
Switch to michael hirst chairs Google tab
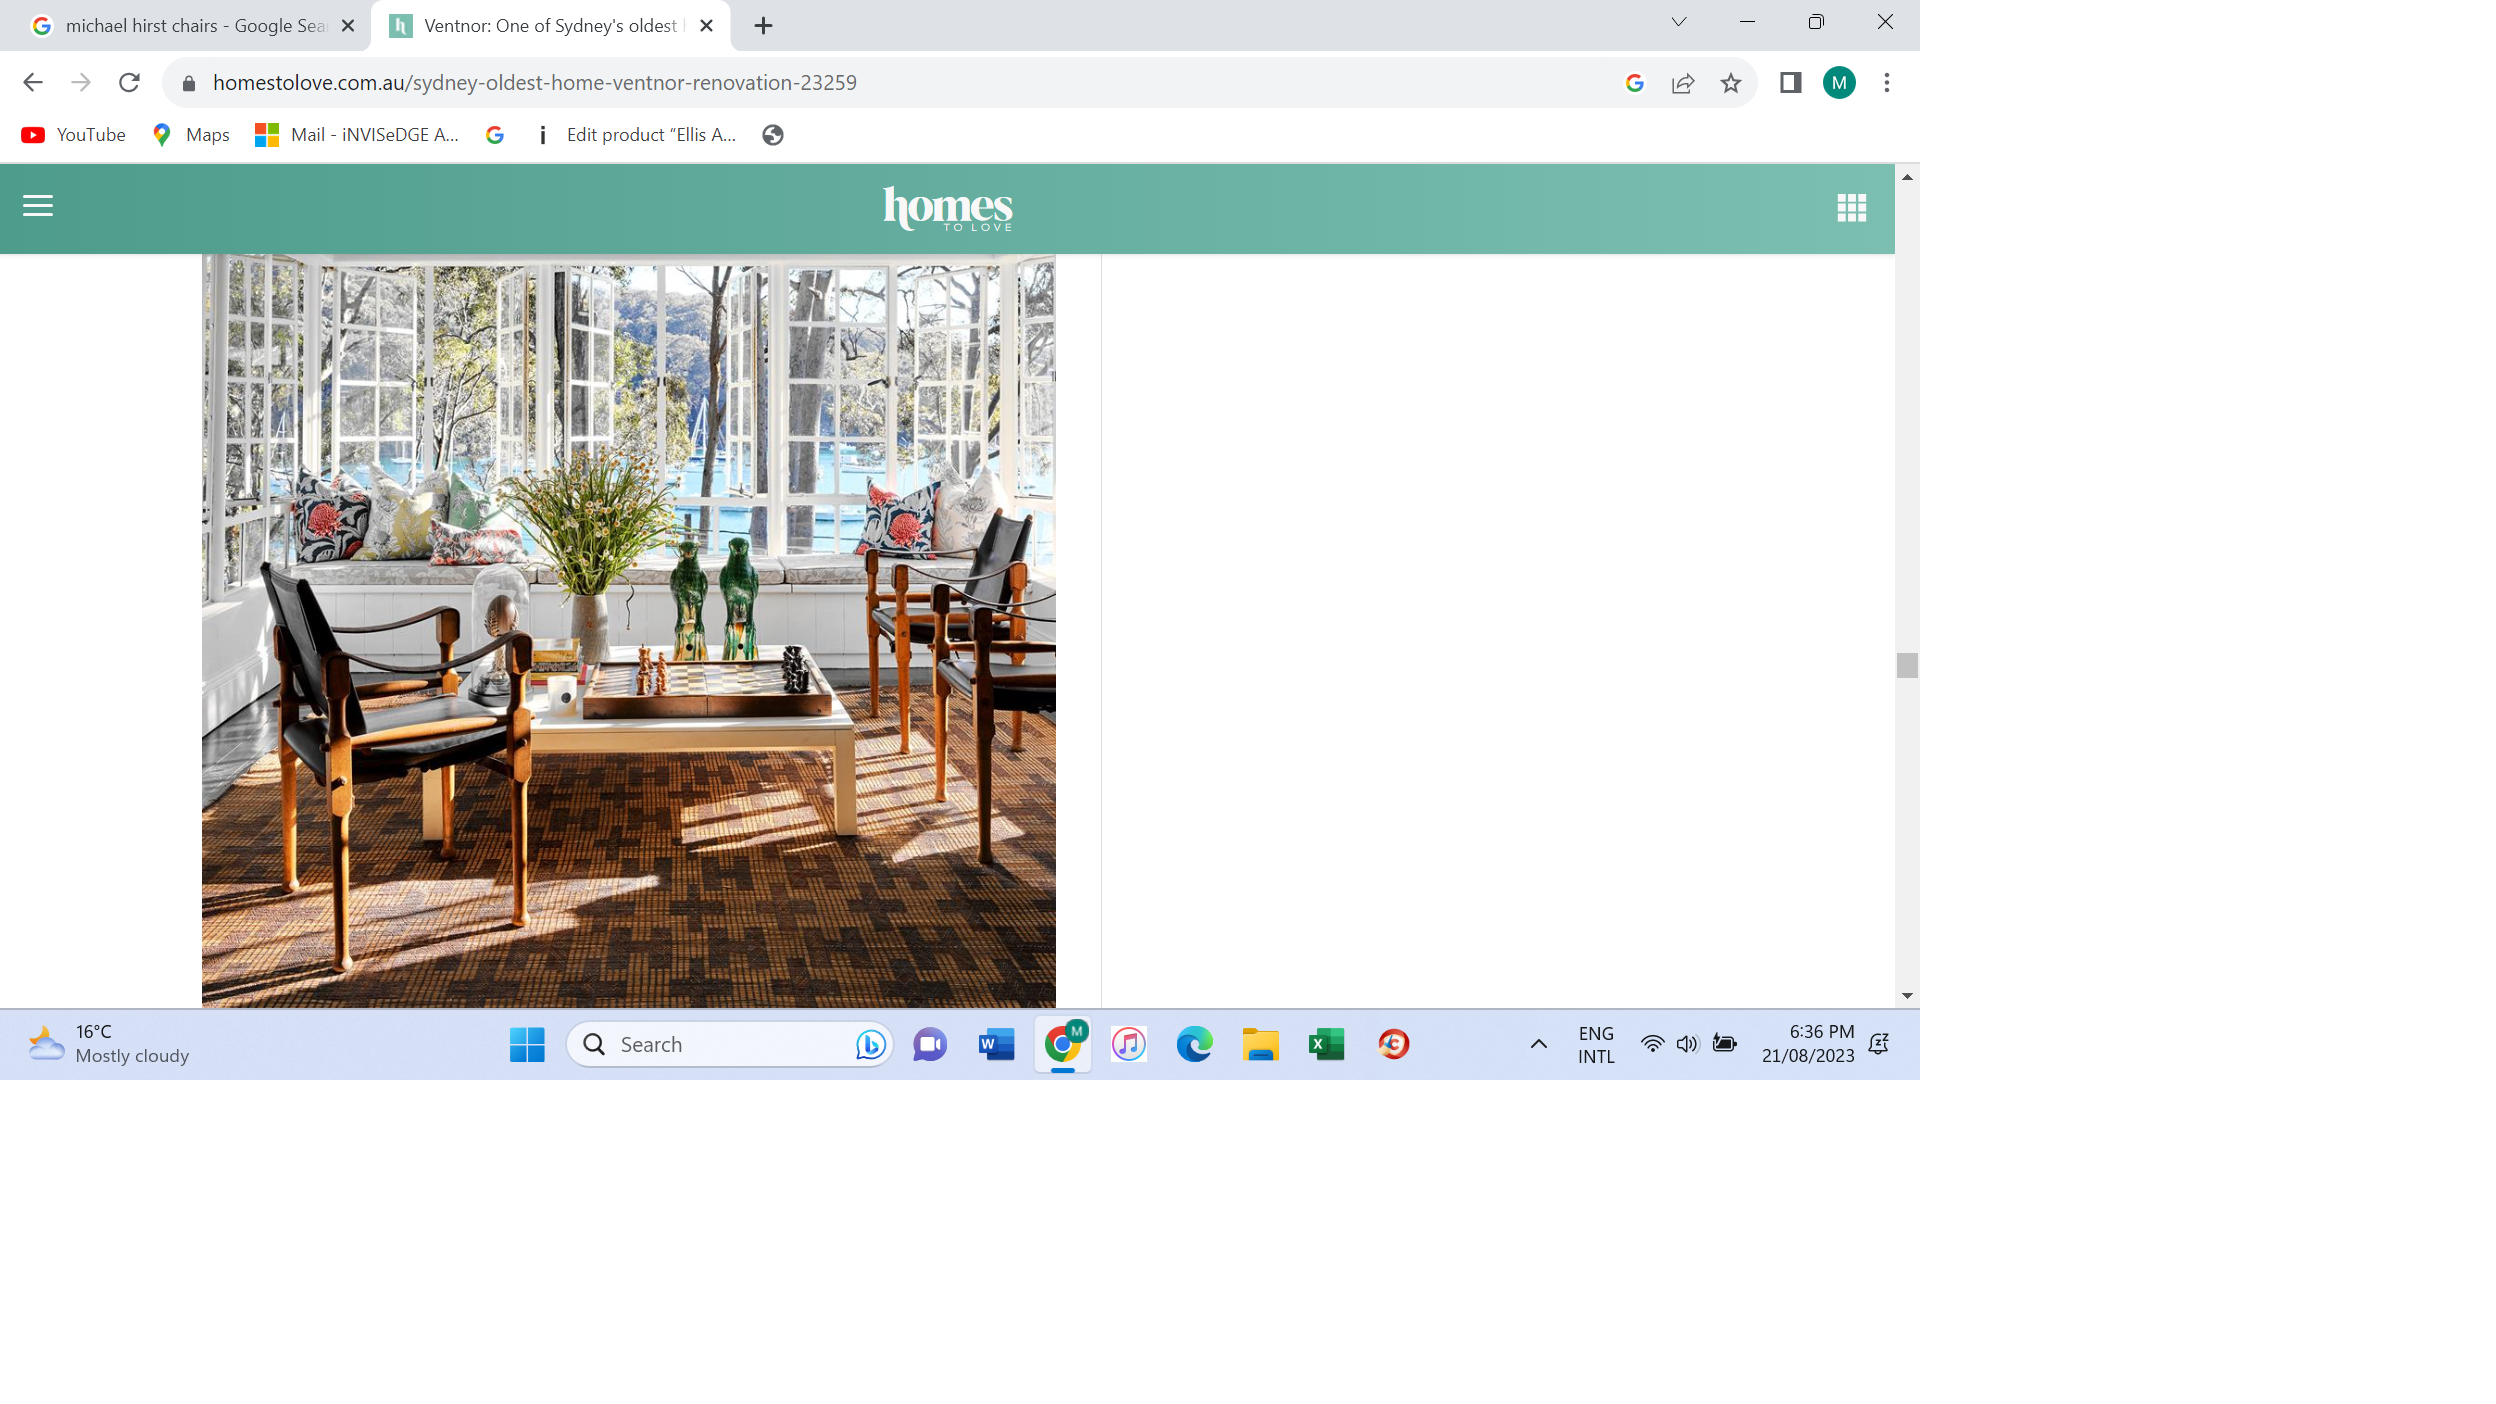(190, 26)
